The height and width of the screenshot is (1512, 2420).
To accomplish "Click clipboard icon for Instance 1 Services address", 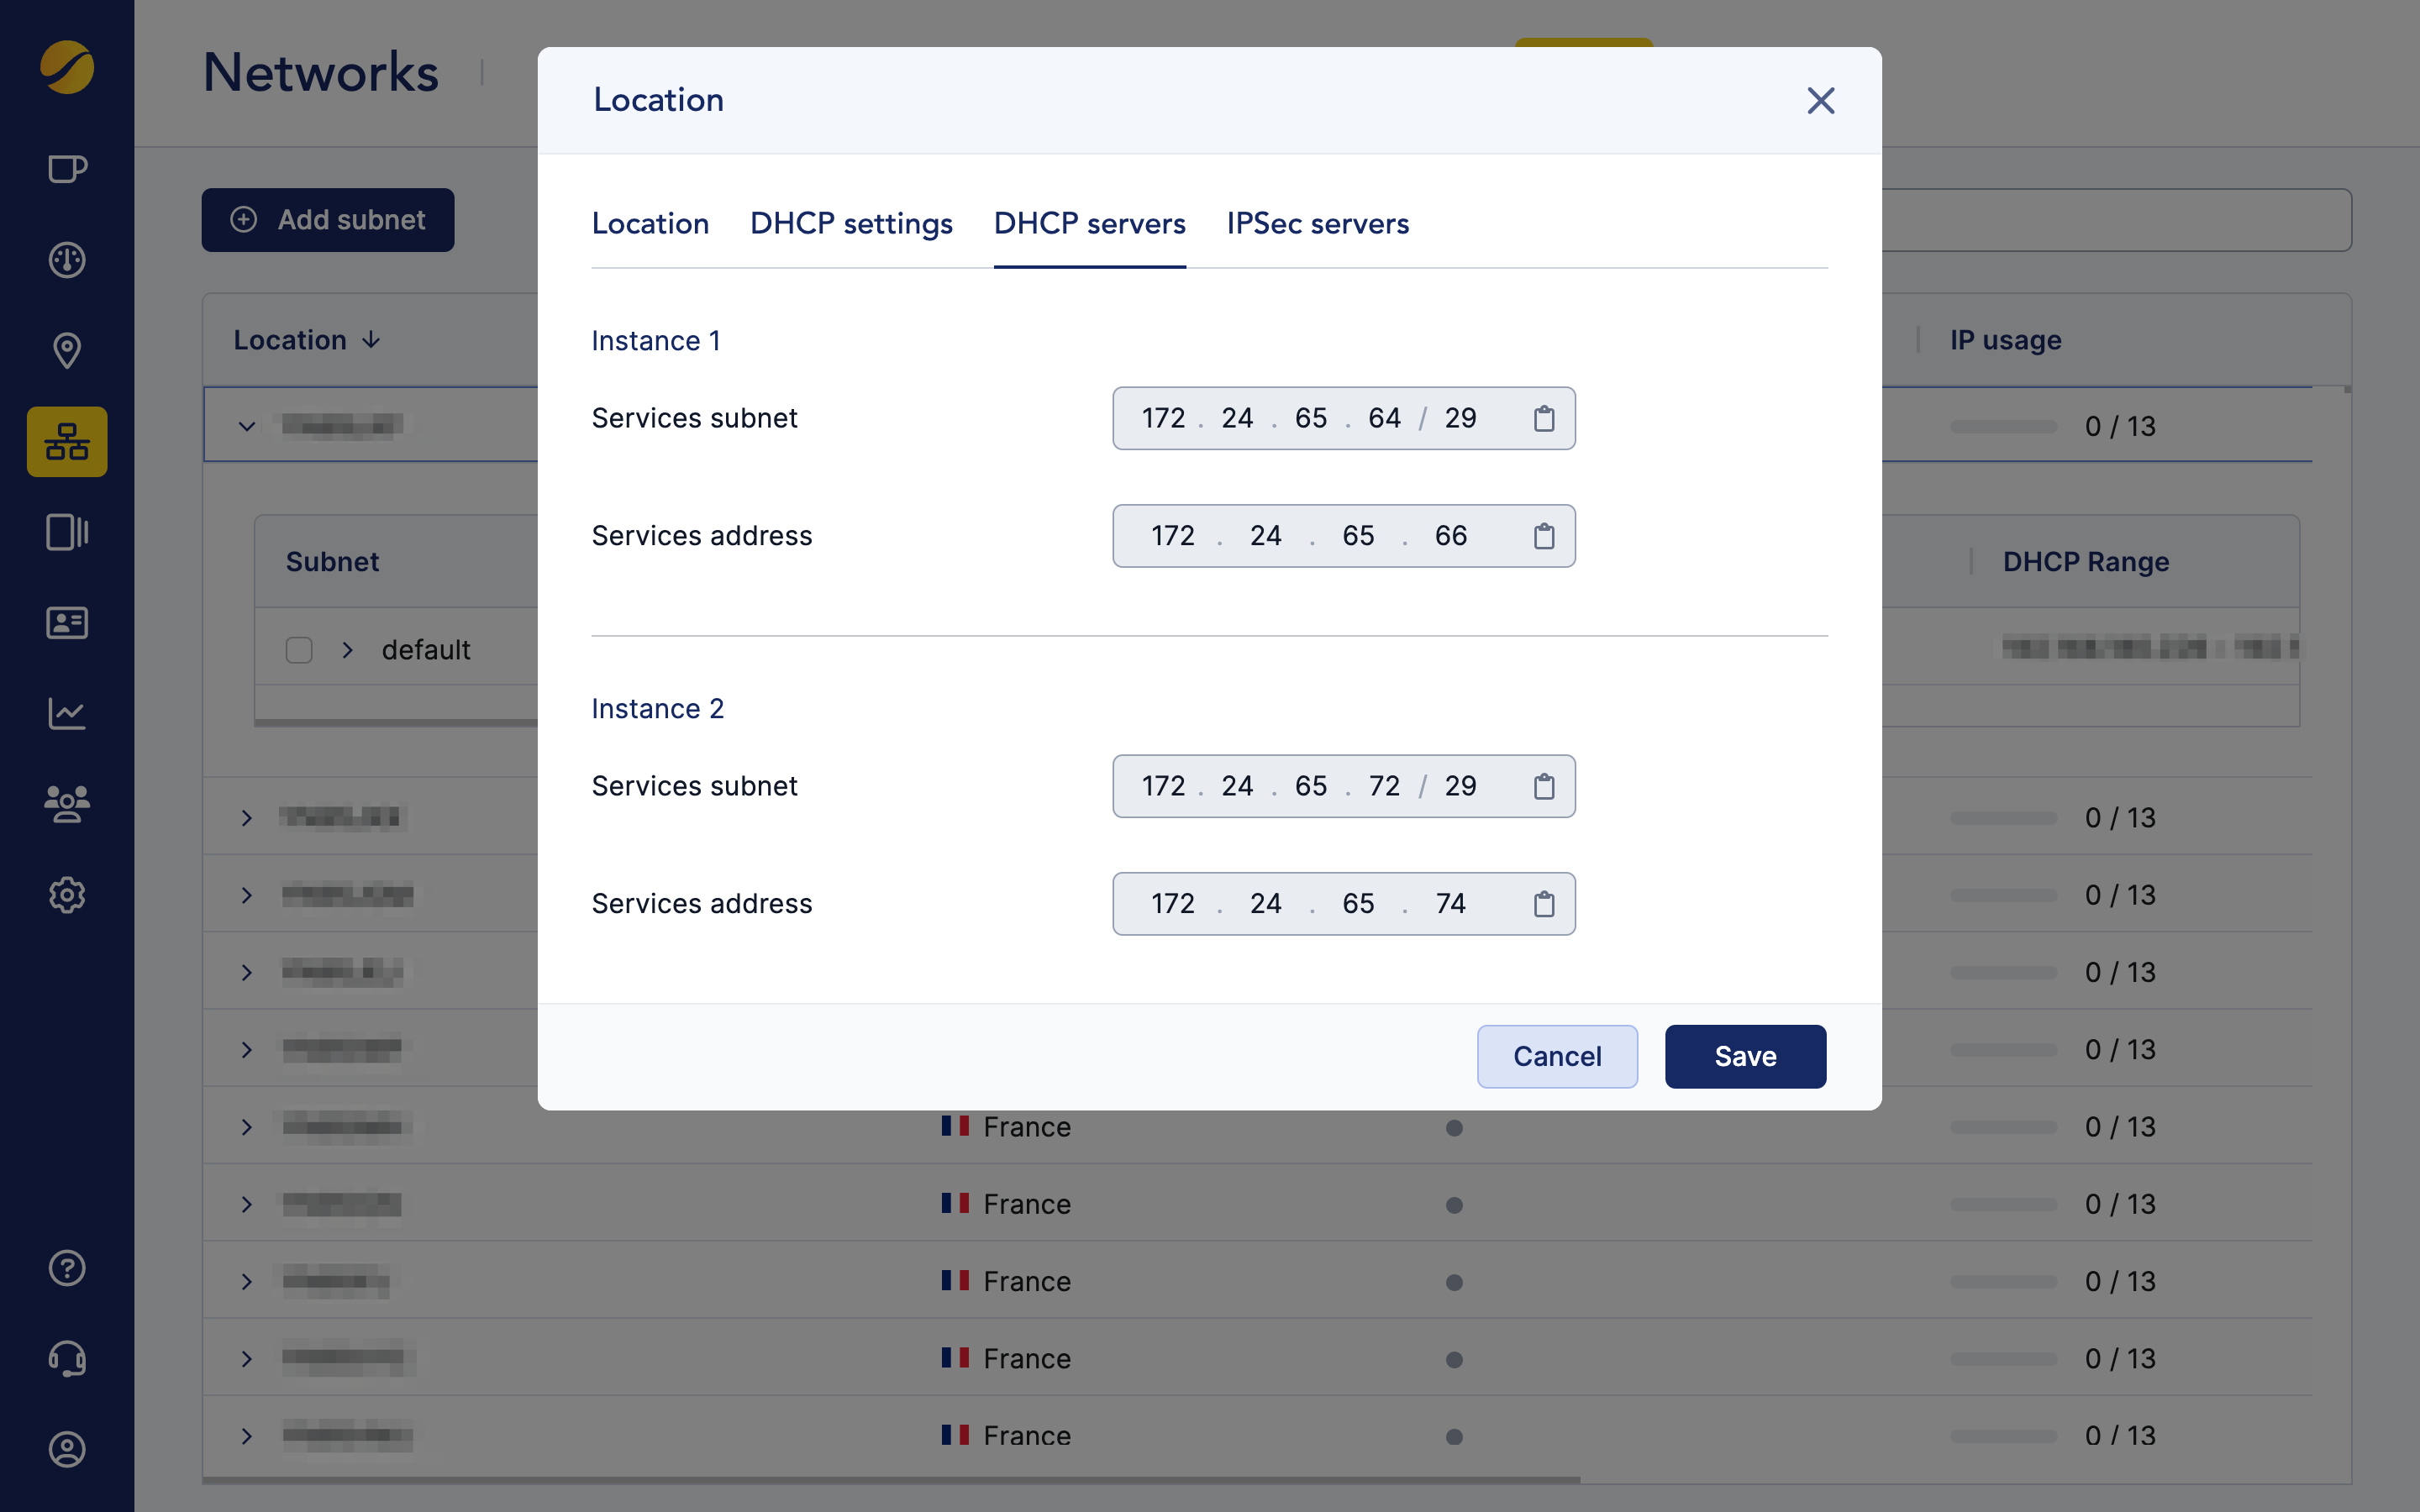I will [1543, 536].
